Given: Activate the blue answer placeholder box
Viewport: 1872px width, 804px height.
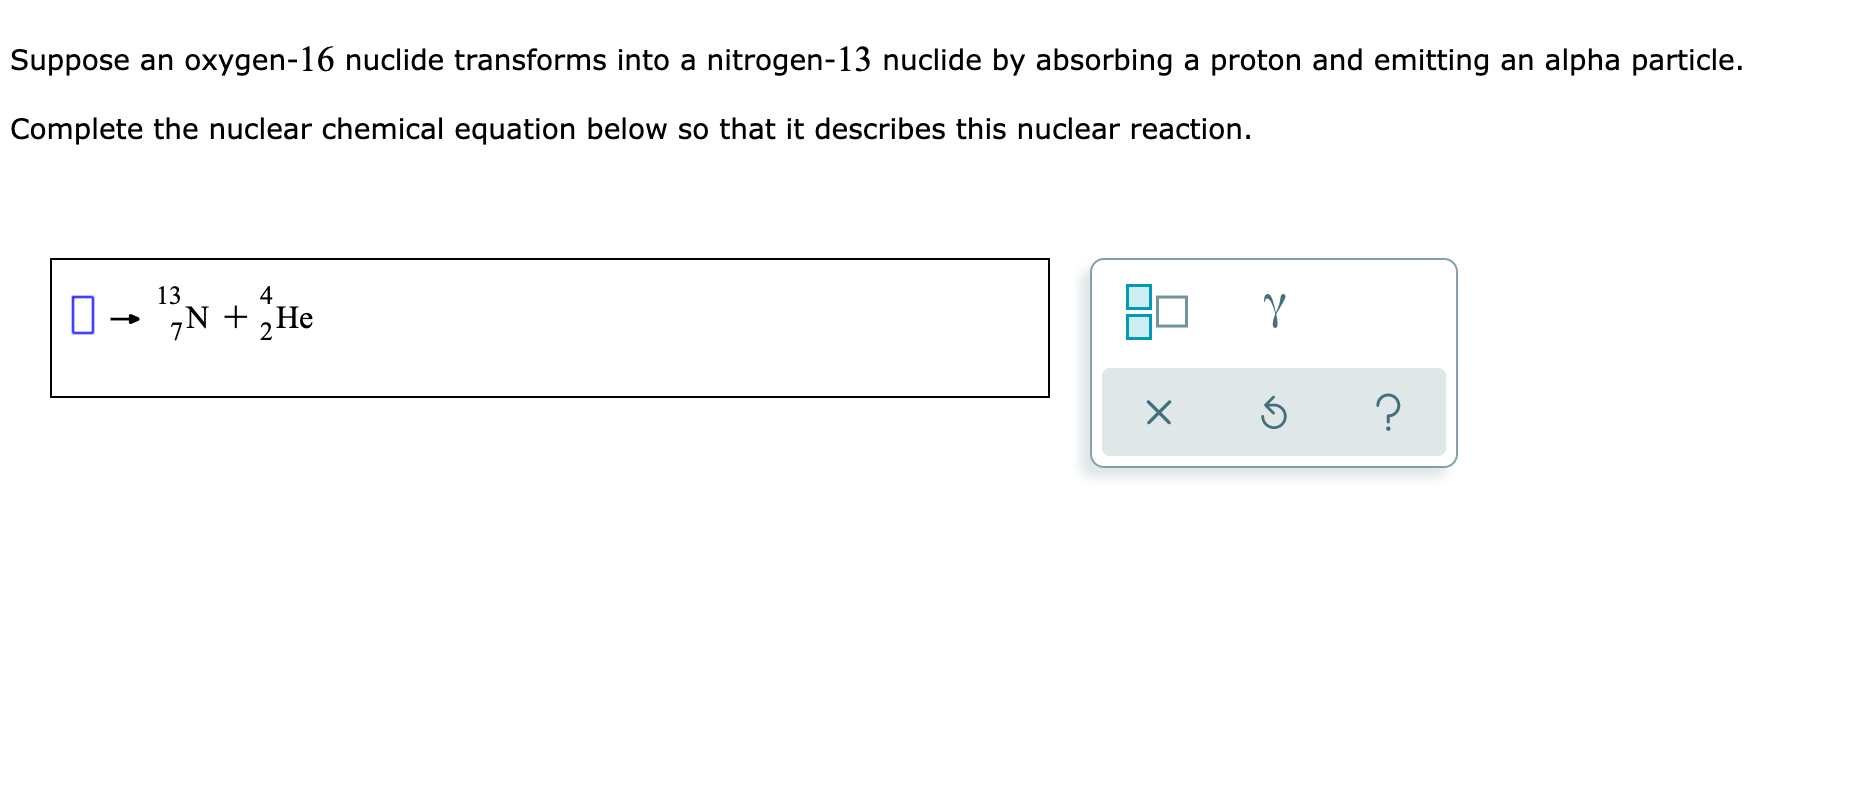Looking at the screenshot, I should [82, 314].
